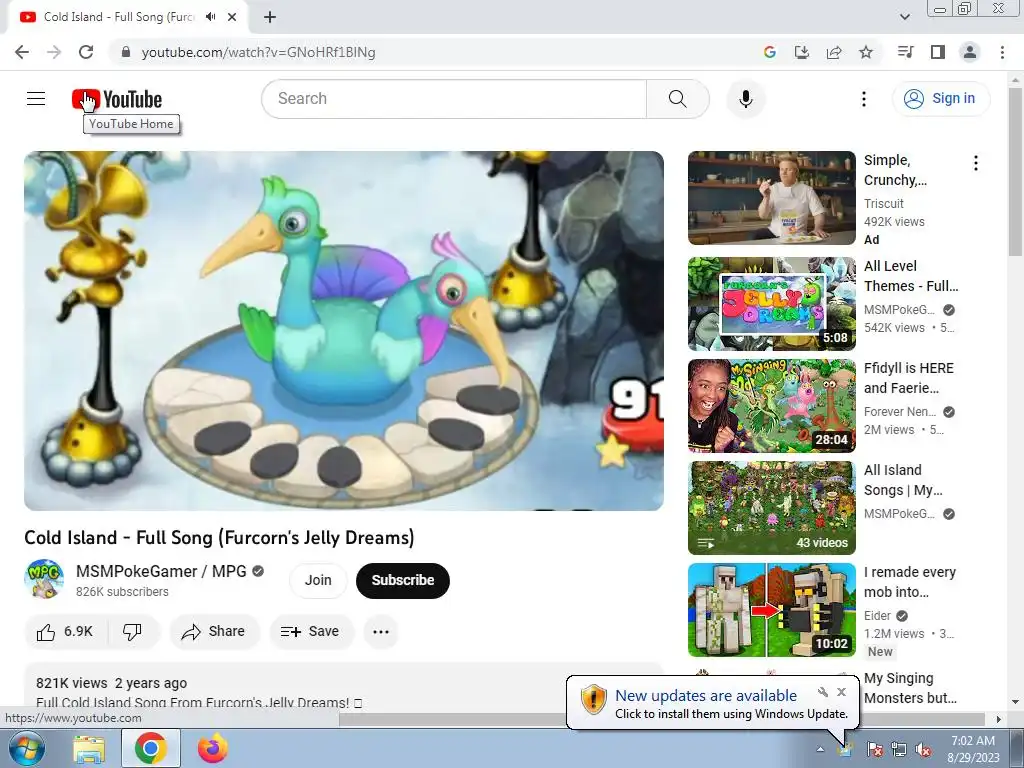Open Chrome media control icon
Viewport: 1024px width, 768px height.
click(x=905, y=52)
